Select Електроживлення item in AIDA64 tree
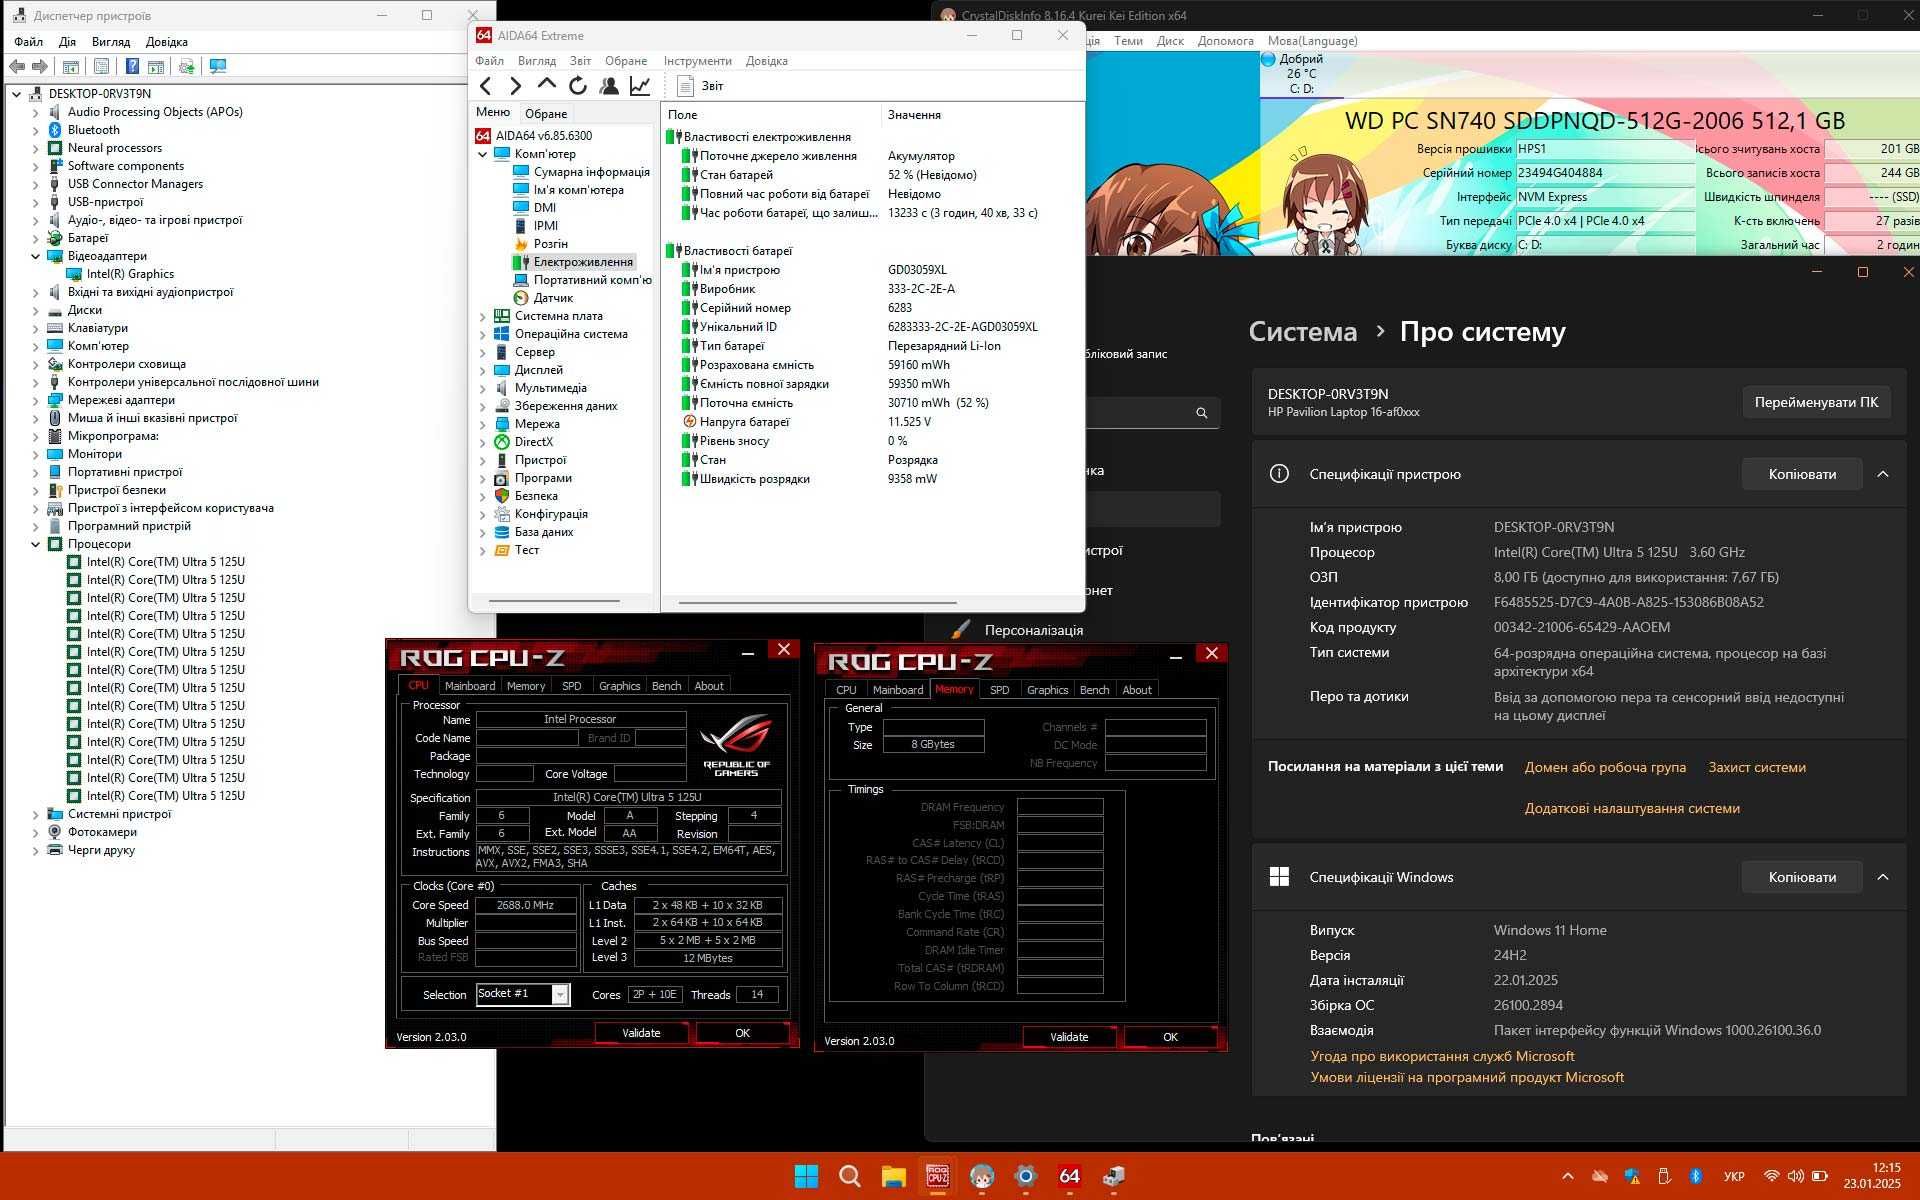This screenshot has width=1920, height=1200. [582, 262]
